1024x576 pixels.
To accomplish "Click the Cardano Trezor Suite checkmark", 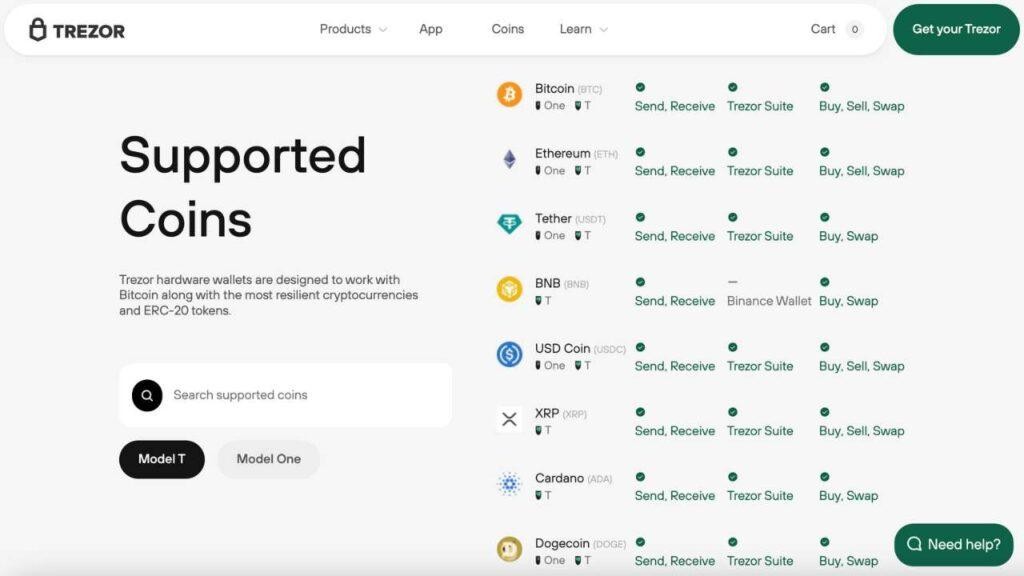I will [x=733, y=477].
